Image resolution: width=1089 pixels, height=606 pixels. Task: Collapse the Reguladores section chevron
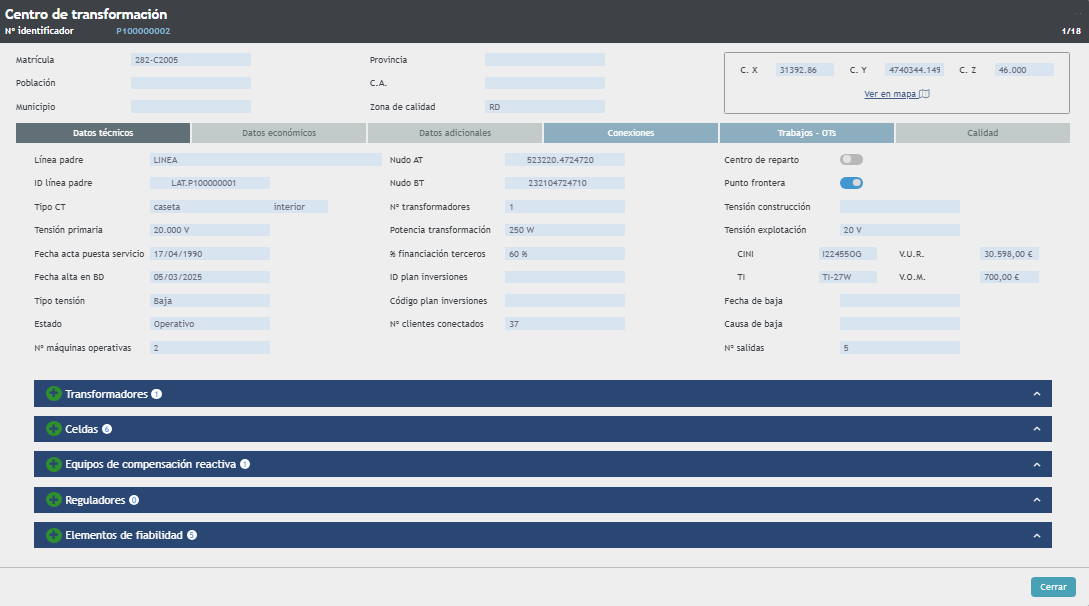pos(1037,500)
